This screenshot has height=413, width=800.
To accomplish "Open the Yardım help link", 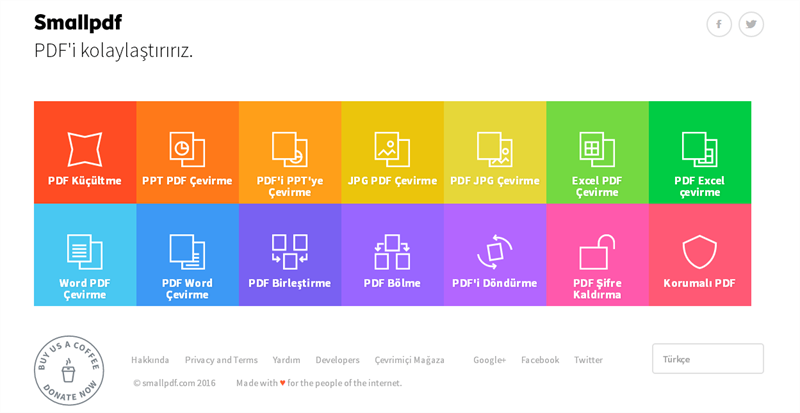I will pyautogui.click(x=286, y=360).
